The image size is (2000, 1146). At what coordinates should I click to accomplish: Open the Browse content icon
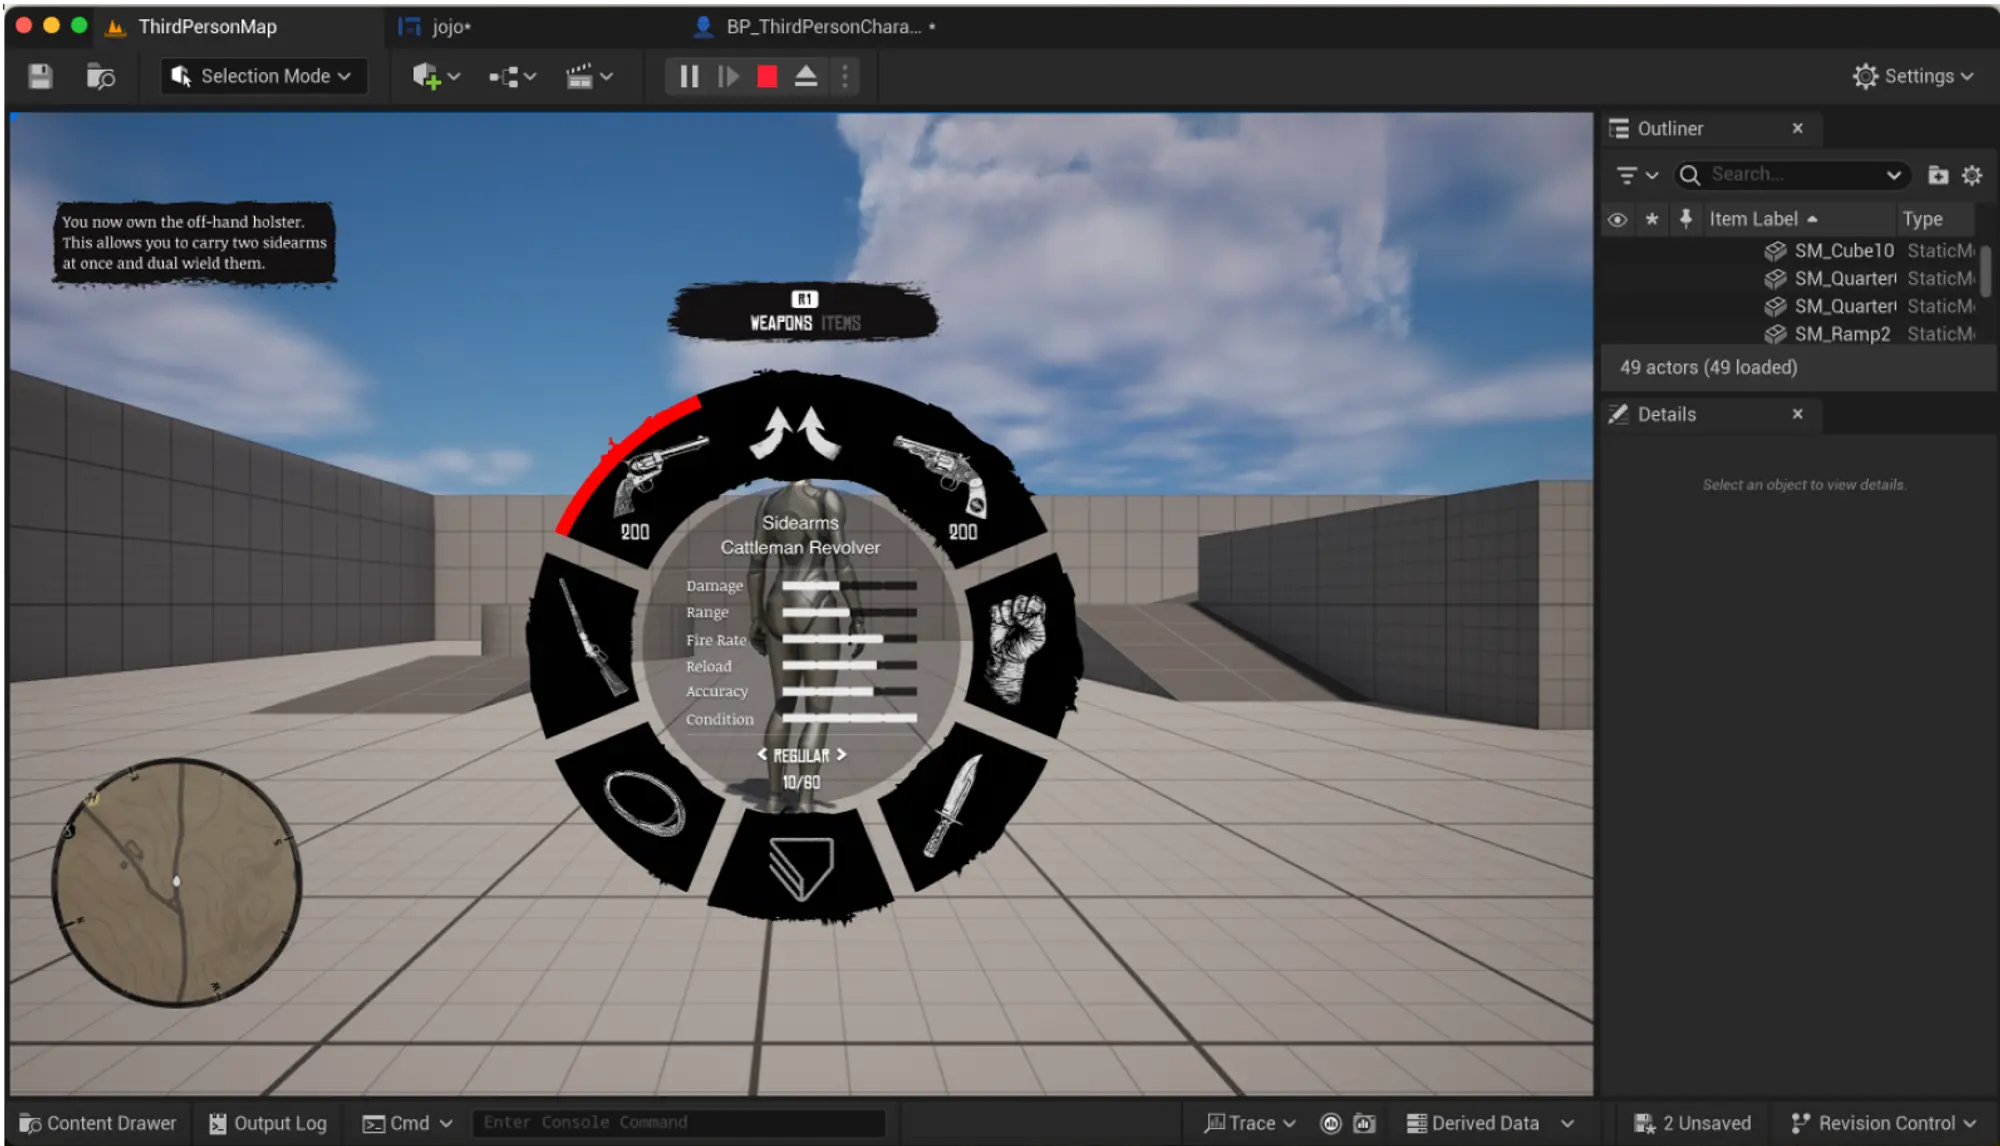coord(101,76)
